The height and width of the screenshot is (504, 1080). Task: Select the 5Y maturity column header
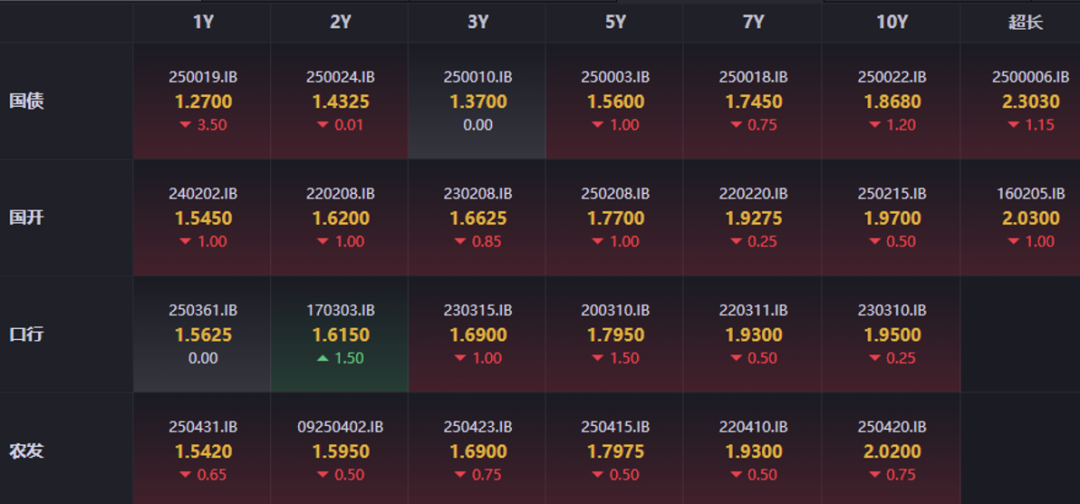pyautogui.click(x=615, y=22)
